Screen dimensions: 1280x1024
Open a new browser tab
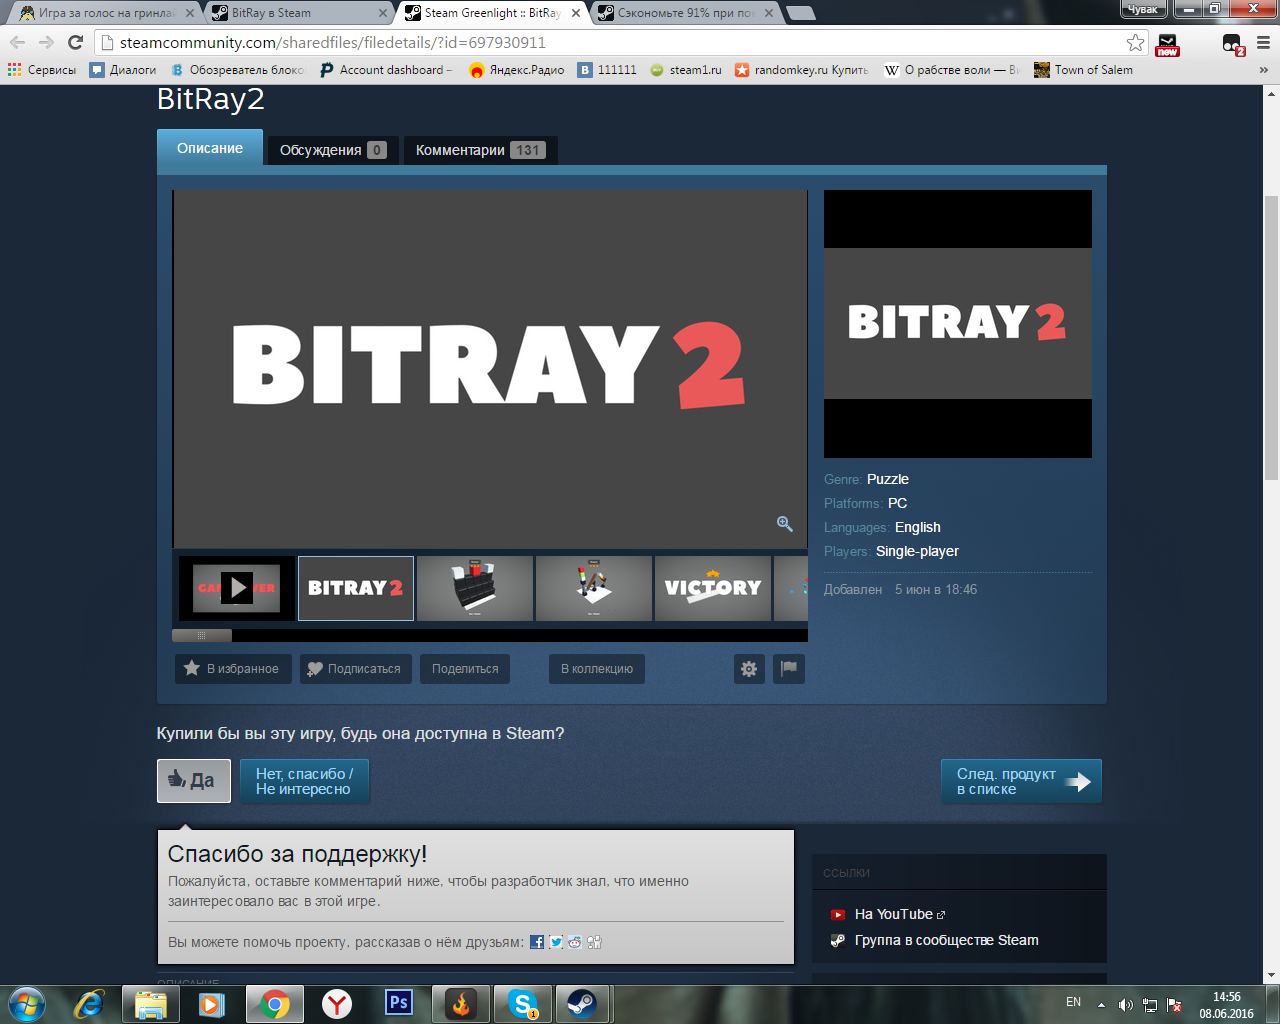tap(800, 13)
